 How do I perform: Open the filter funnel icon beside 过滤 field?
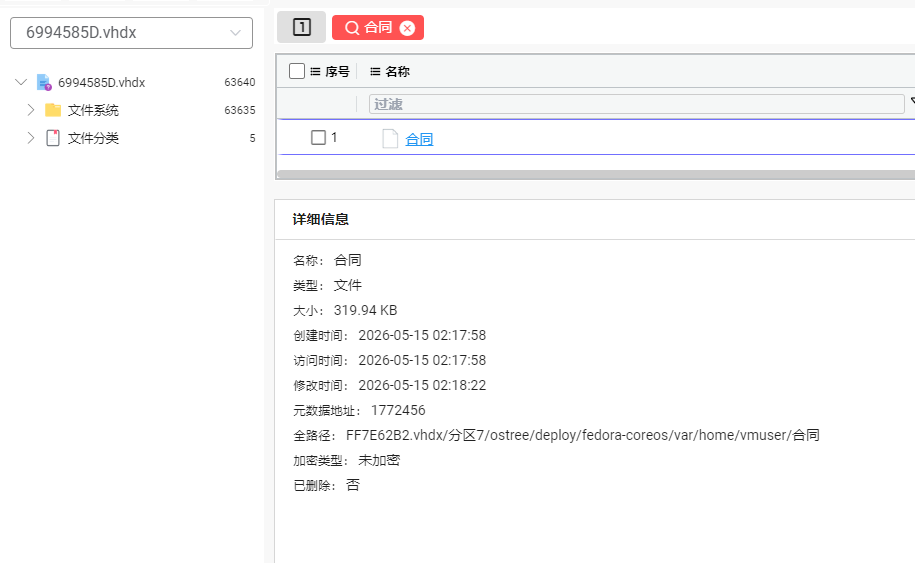(x=912, y=102)
